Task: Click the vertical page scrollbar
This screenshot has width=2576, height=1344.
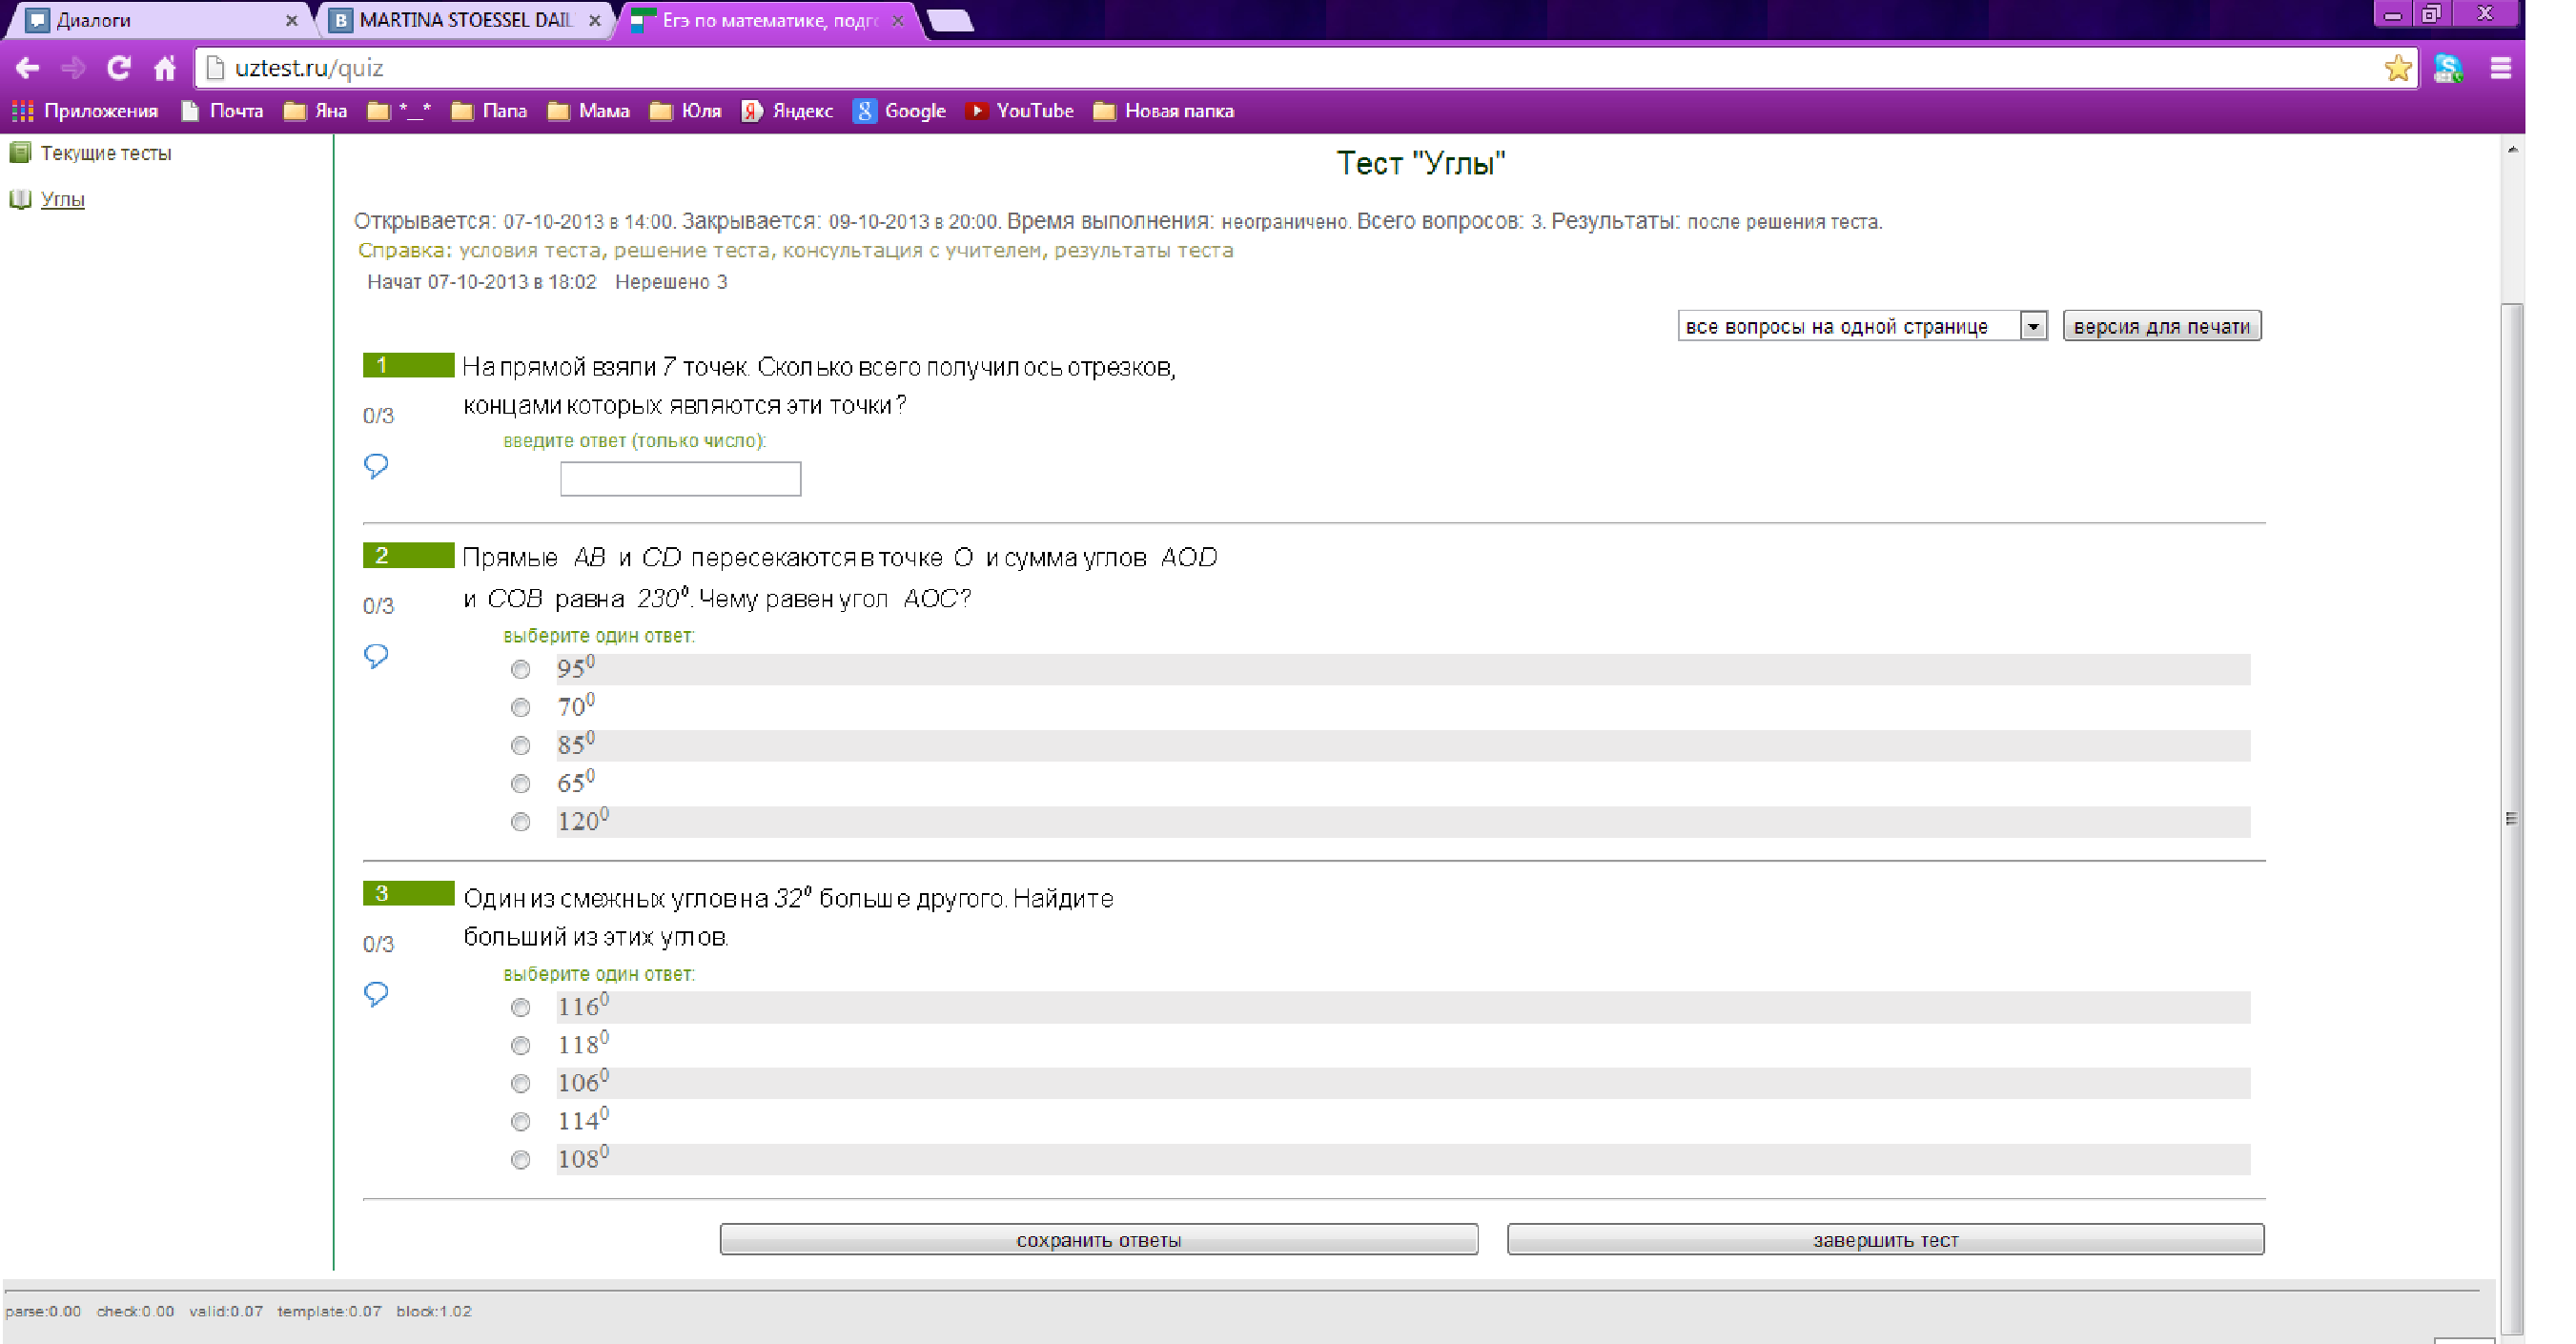Action: point(2511,818)
